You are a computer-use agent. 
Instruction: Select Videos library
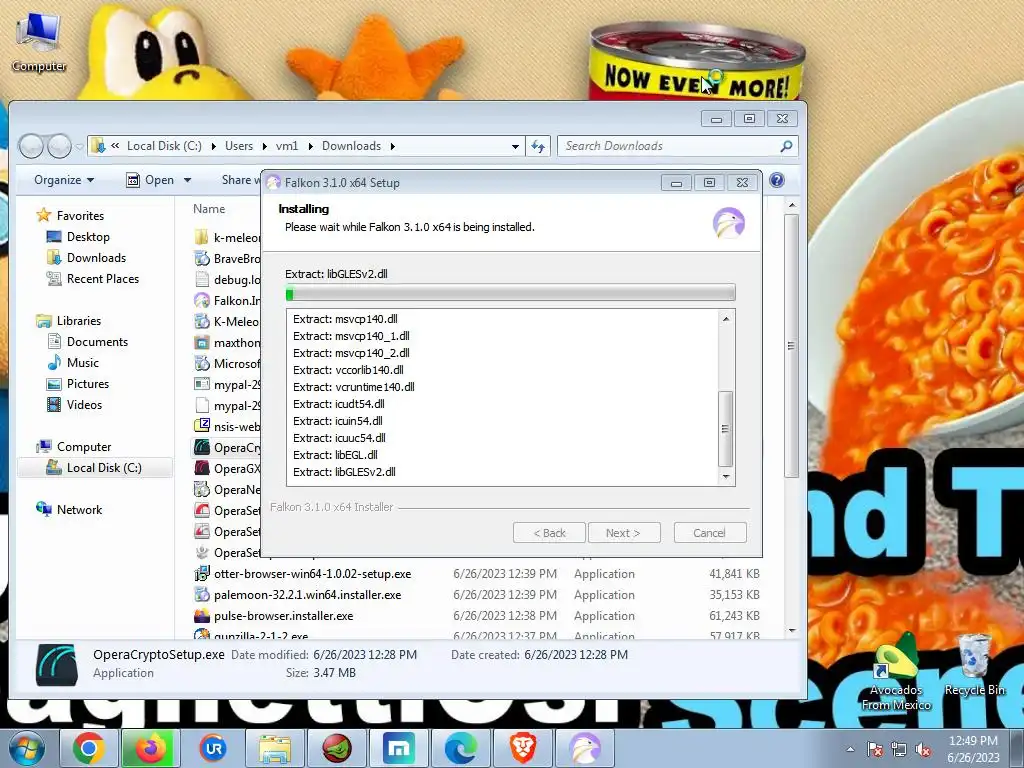click(84, 405)
